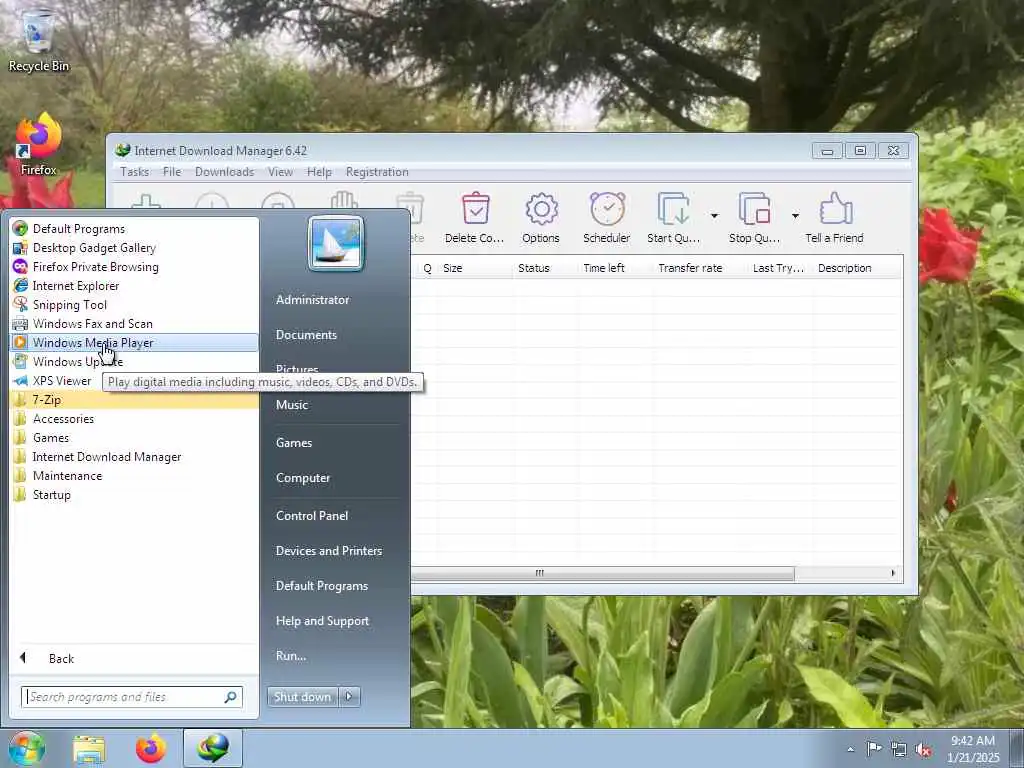The image size is (1024, 768).
Task: Launch Default Programs from the programs list
Action: point(134,229)
